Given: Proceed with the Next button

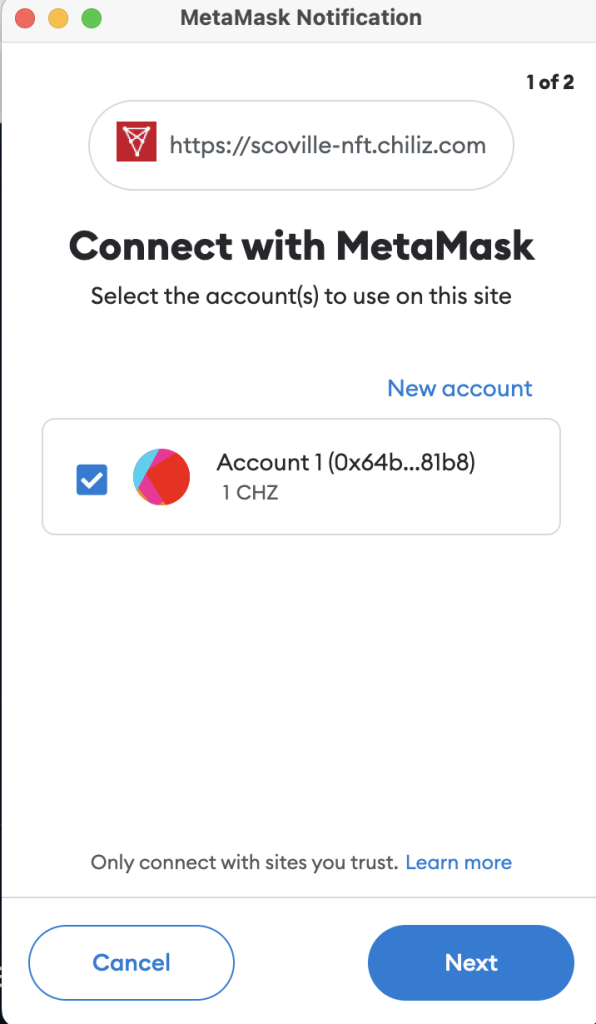Looking at the screenshot, I should (471, 963).
